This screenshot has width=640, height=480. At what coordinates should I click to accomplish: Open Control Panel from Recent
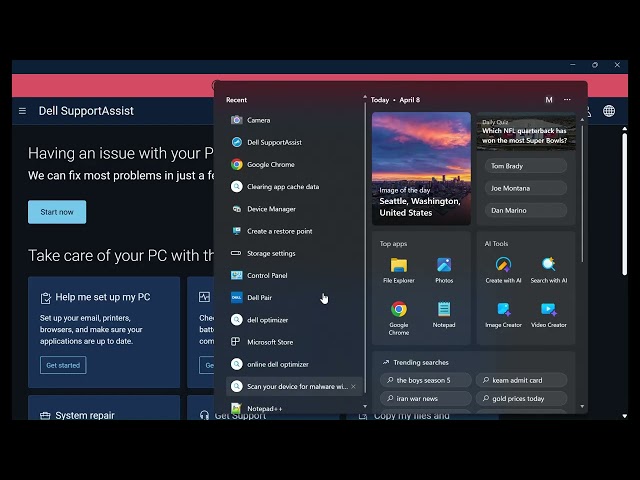(294, 276)
